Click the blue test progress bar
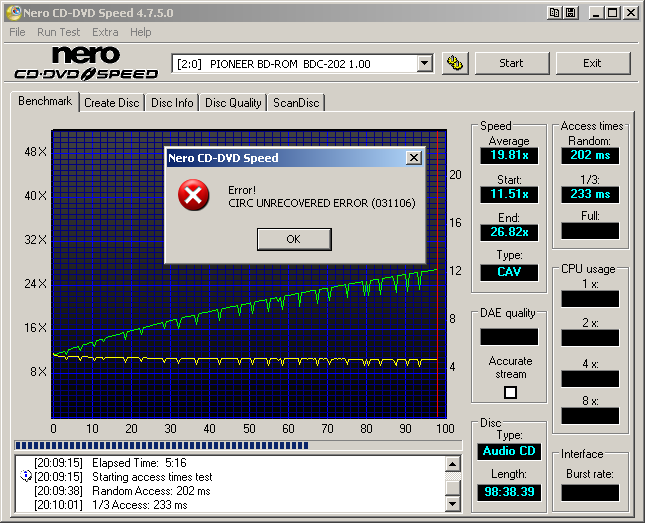 (x=162, y=445)
